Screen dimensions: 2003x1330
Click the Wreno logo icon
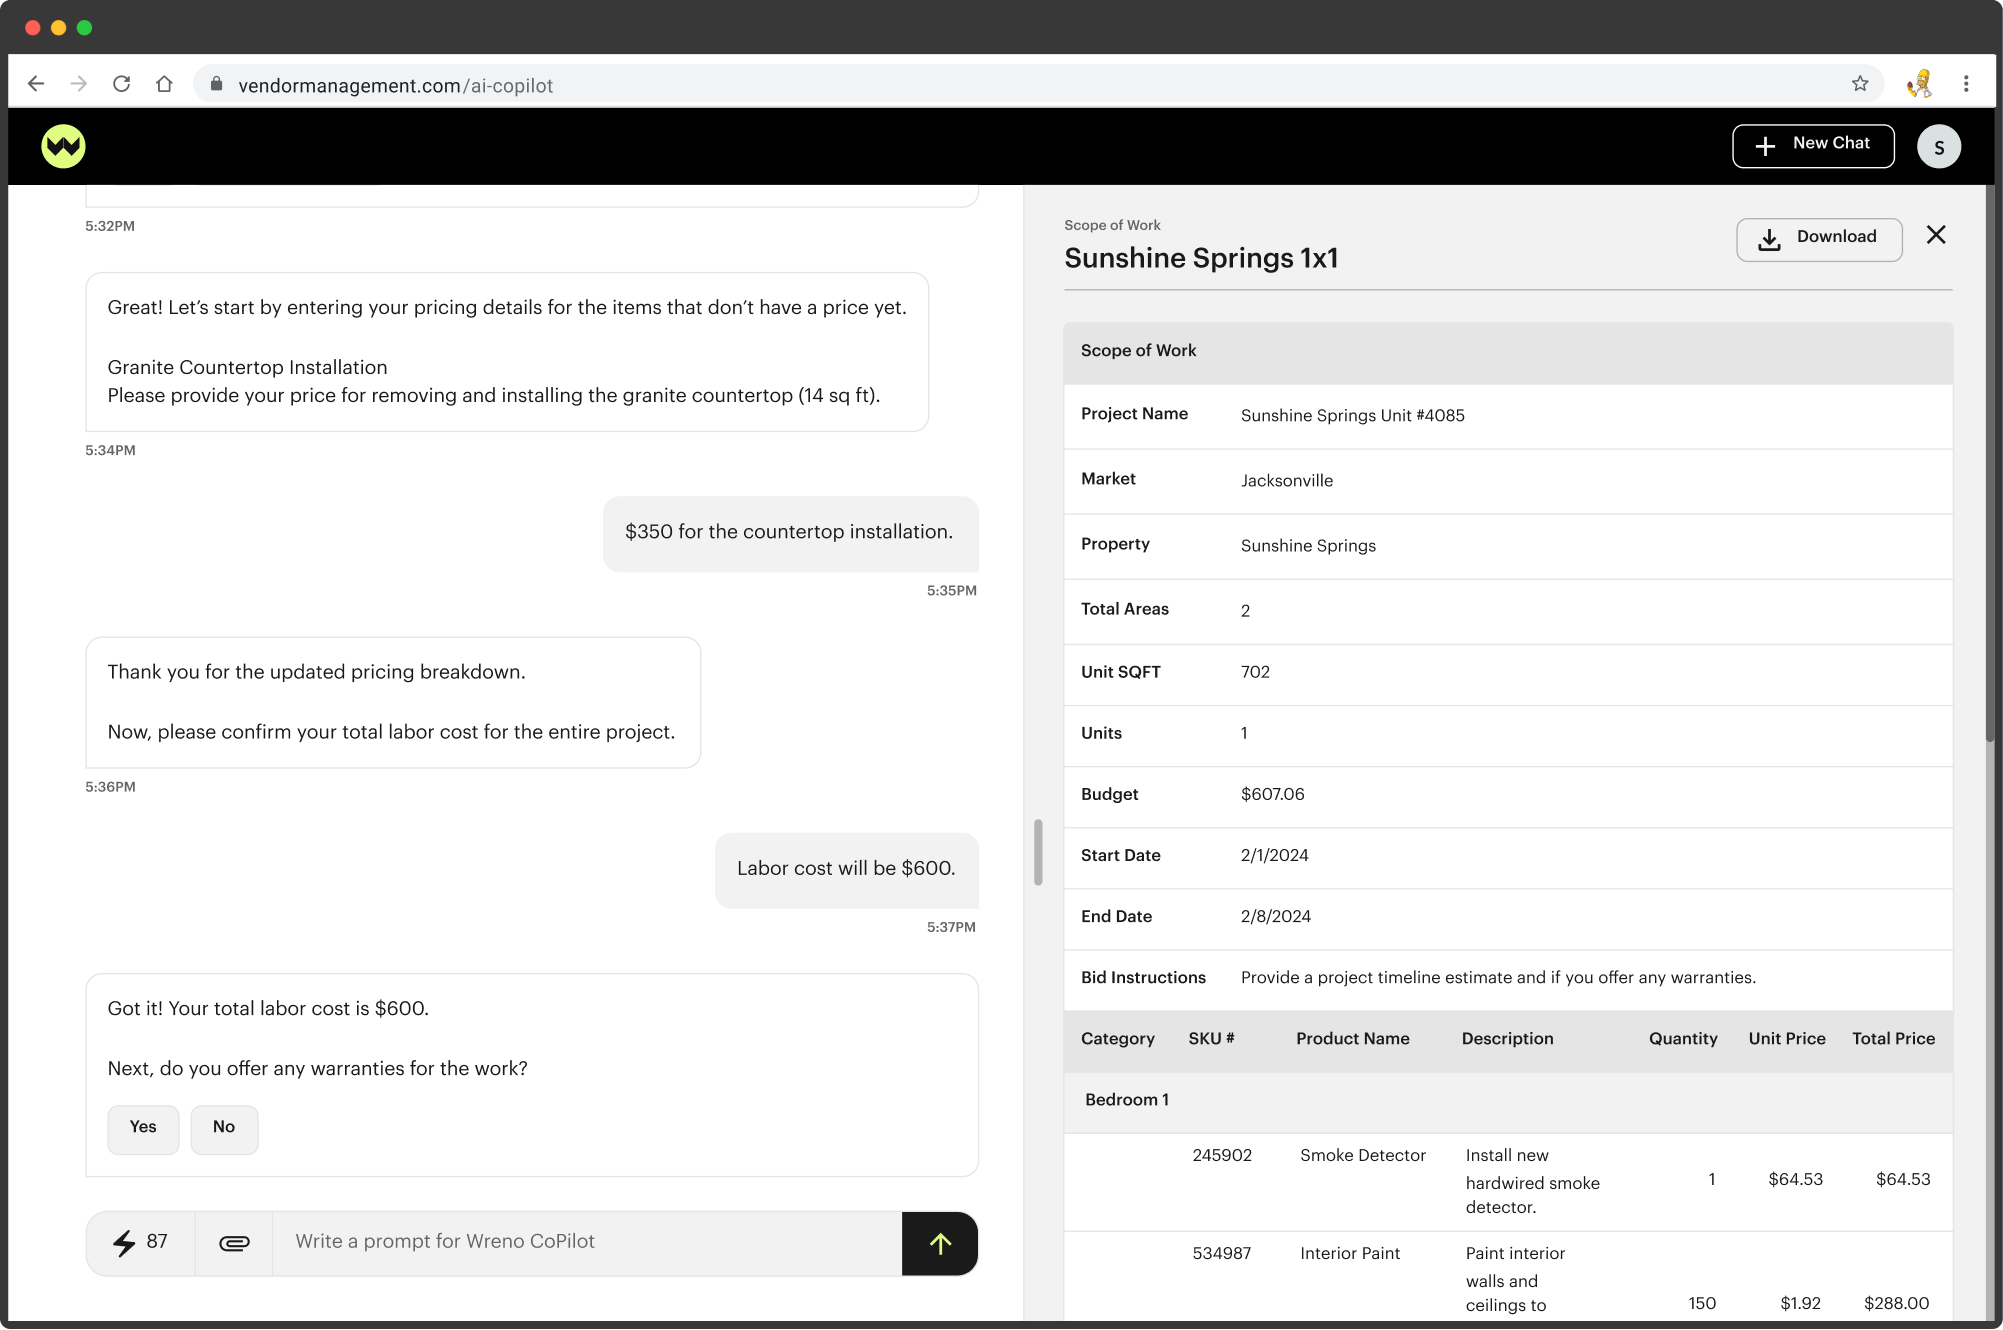(x=63, y=147)
